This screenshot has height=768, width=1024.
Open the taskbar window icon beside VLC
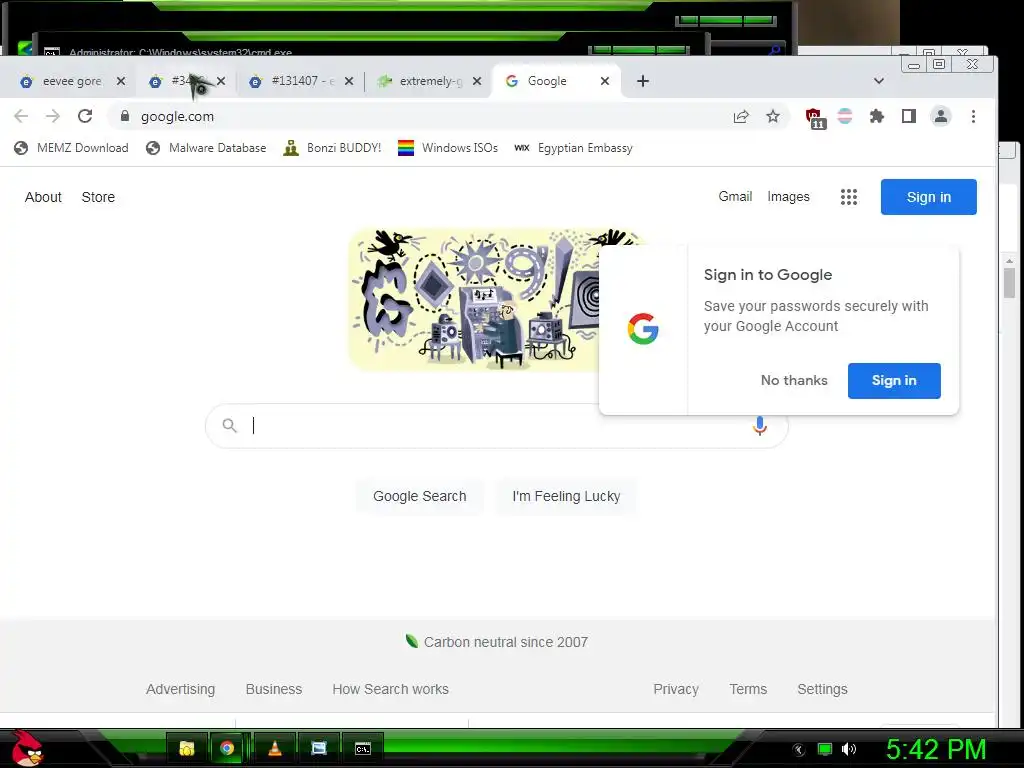pos(319,748)
